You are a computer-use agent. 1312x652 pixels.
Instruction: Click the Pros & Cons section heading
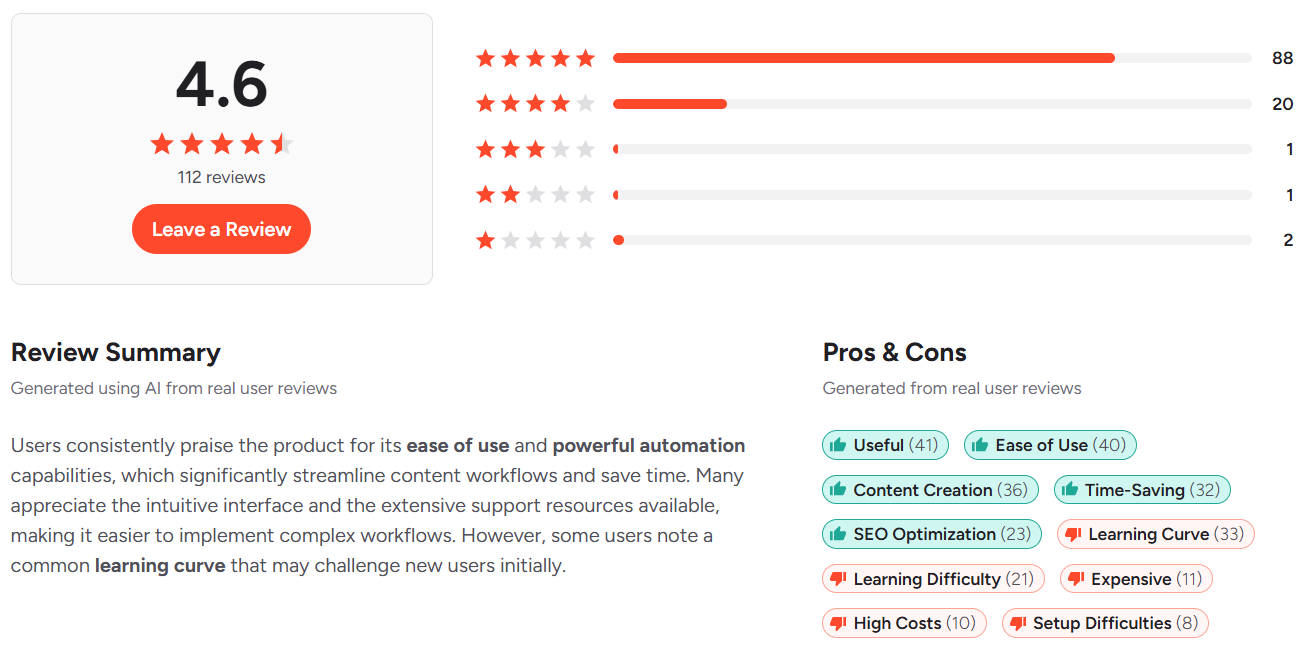click(894, 352)
